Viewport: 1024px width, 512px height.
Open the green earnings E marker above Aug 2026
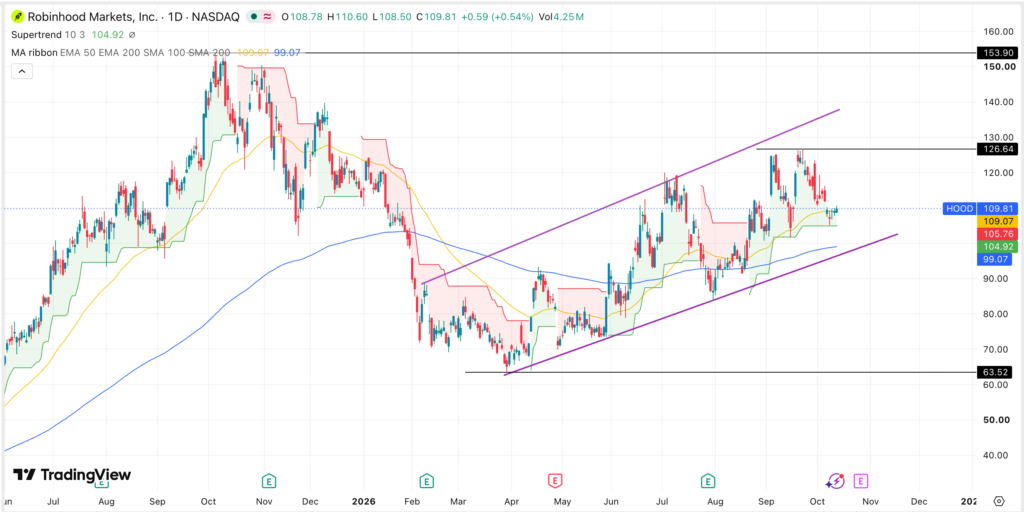click(707, 482)
